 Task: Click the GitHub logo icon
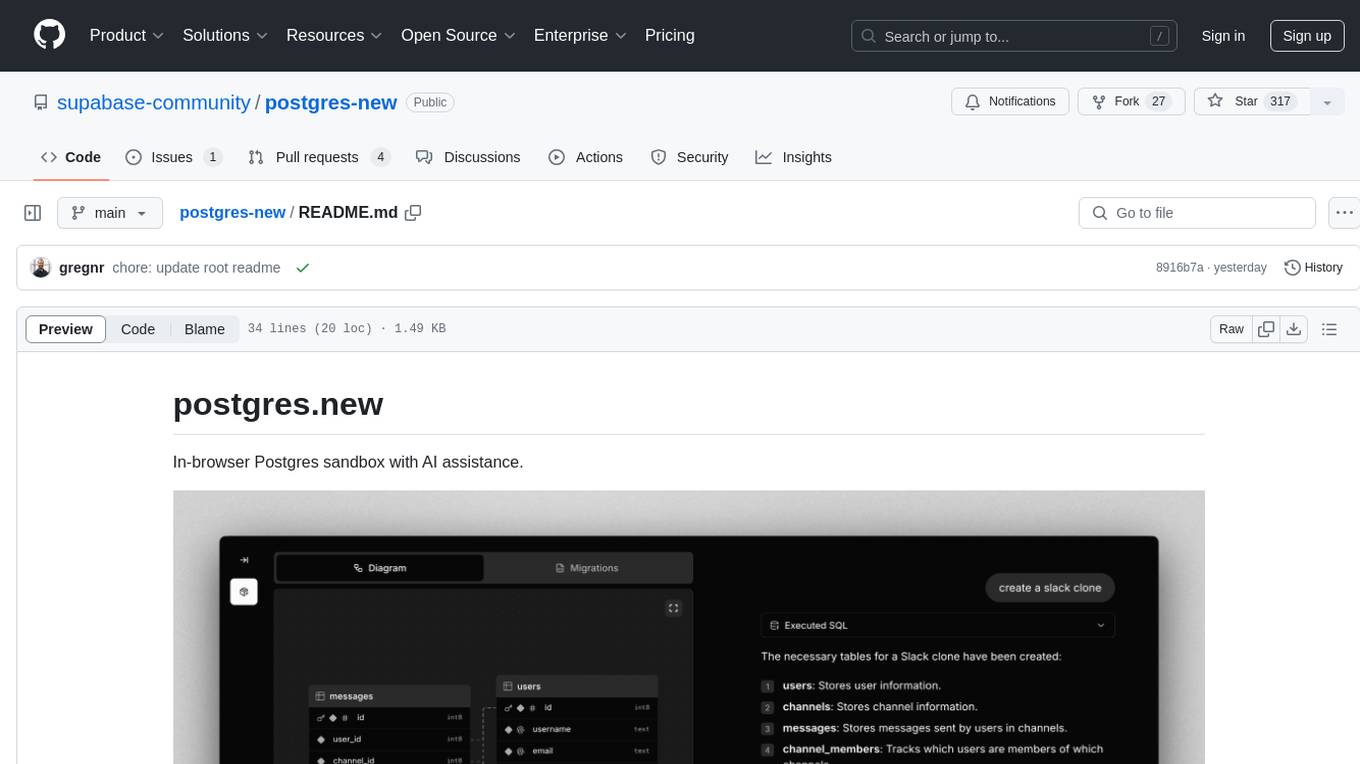click(x=49, y=35)
